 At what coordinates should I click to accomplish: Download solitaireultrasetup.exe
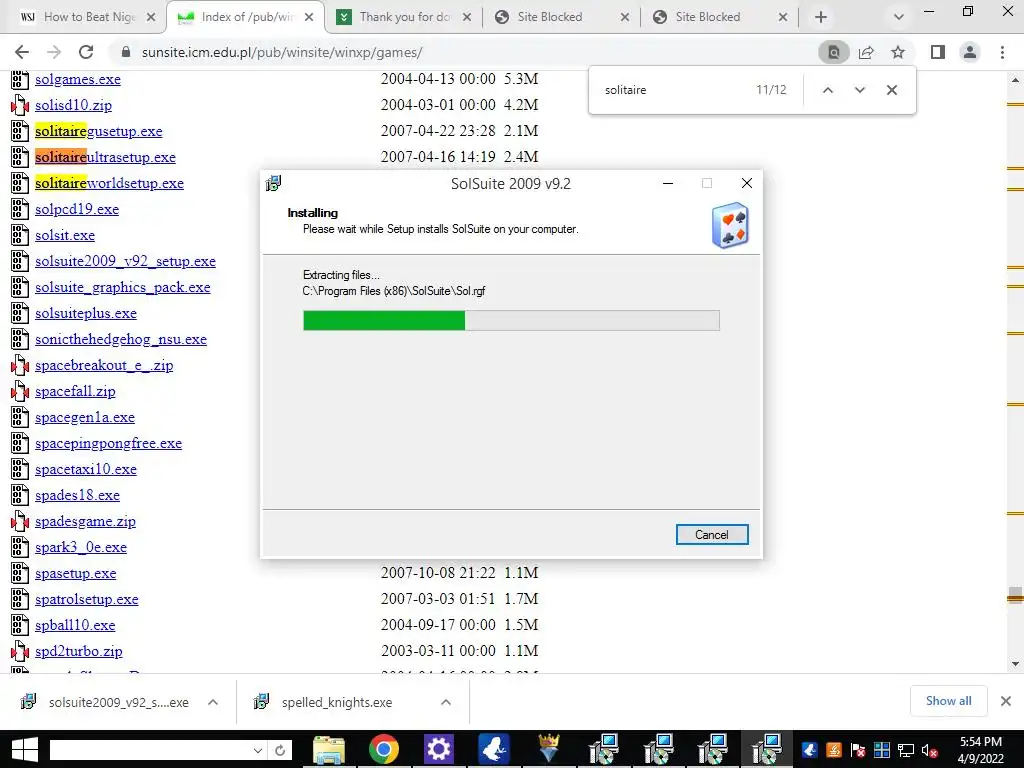105,157
